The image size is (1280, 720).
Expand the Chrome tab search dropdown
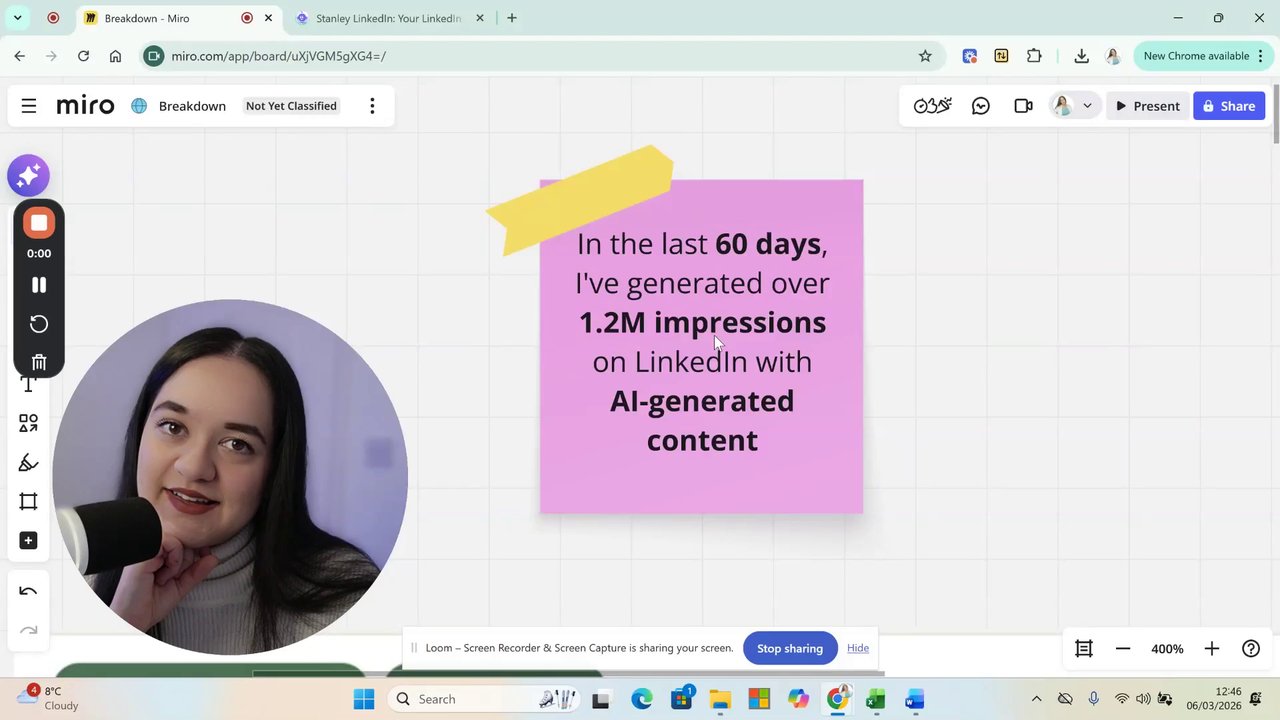coord(17,18)
